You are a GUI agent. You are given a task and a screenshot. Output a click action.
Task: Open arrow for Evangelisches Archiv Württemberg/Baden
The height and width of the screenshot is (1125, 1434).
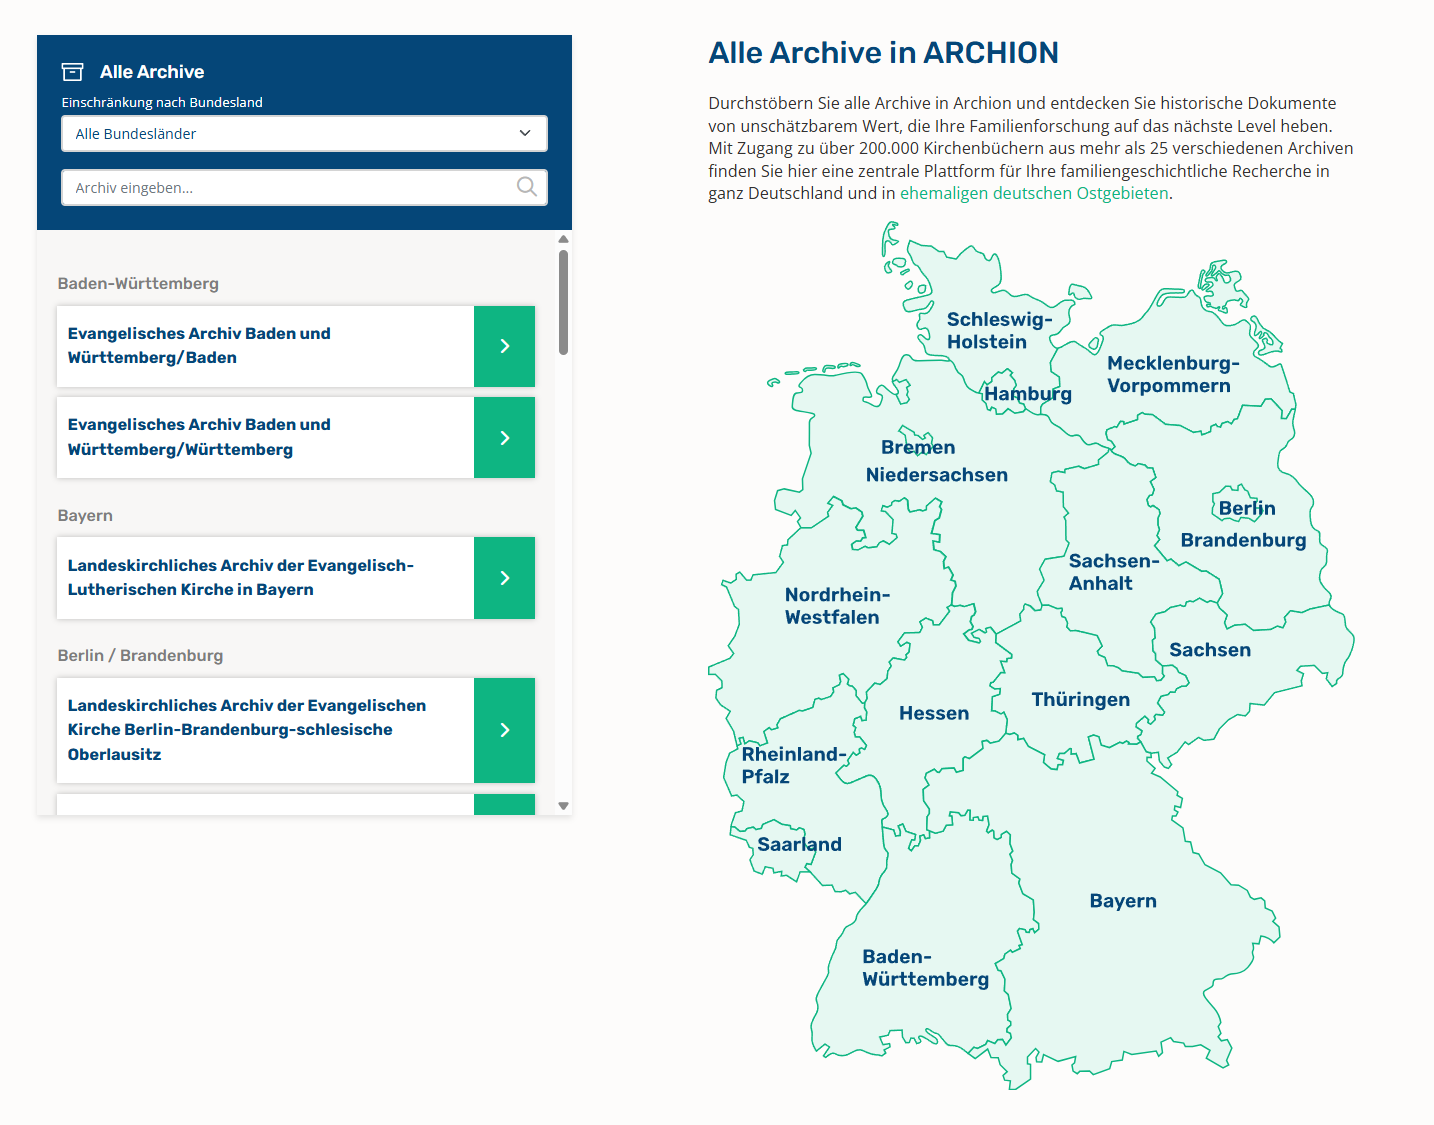point(504,346)
